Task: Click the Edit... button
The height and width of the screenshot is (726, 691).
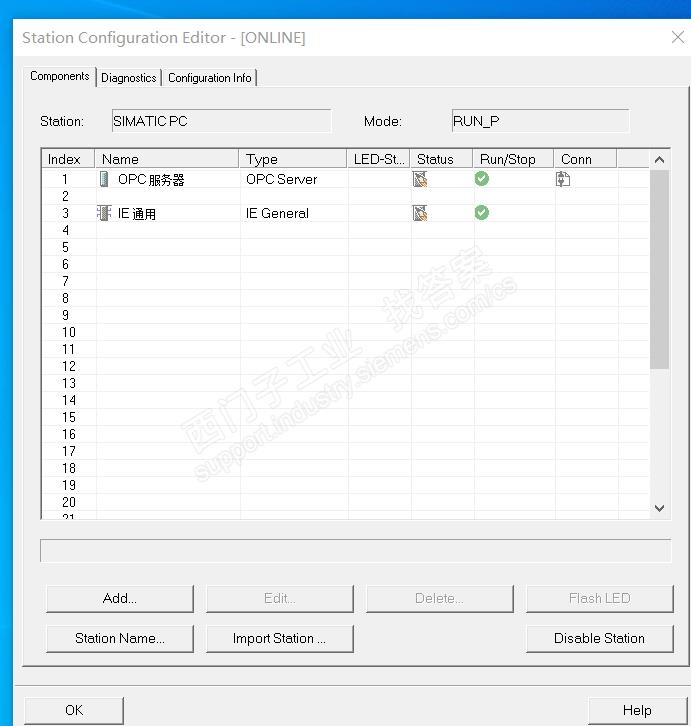Action: click(280, 598)
